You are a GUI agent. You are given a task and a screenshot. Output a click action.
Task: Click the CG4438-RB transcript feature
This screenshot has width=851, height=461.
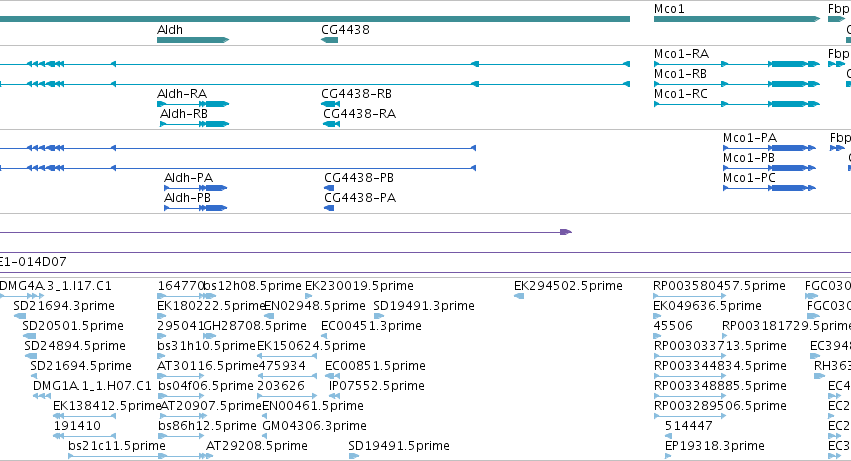(x=331, y=104)
